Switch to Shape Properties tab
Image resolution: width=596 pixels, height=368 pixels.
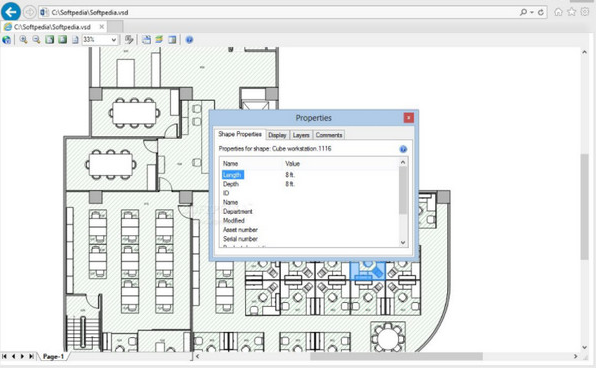(239, 134)
